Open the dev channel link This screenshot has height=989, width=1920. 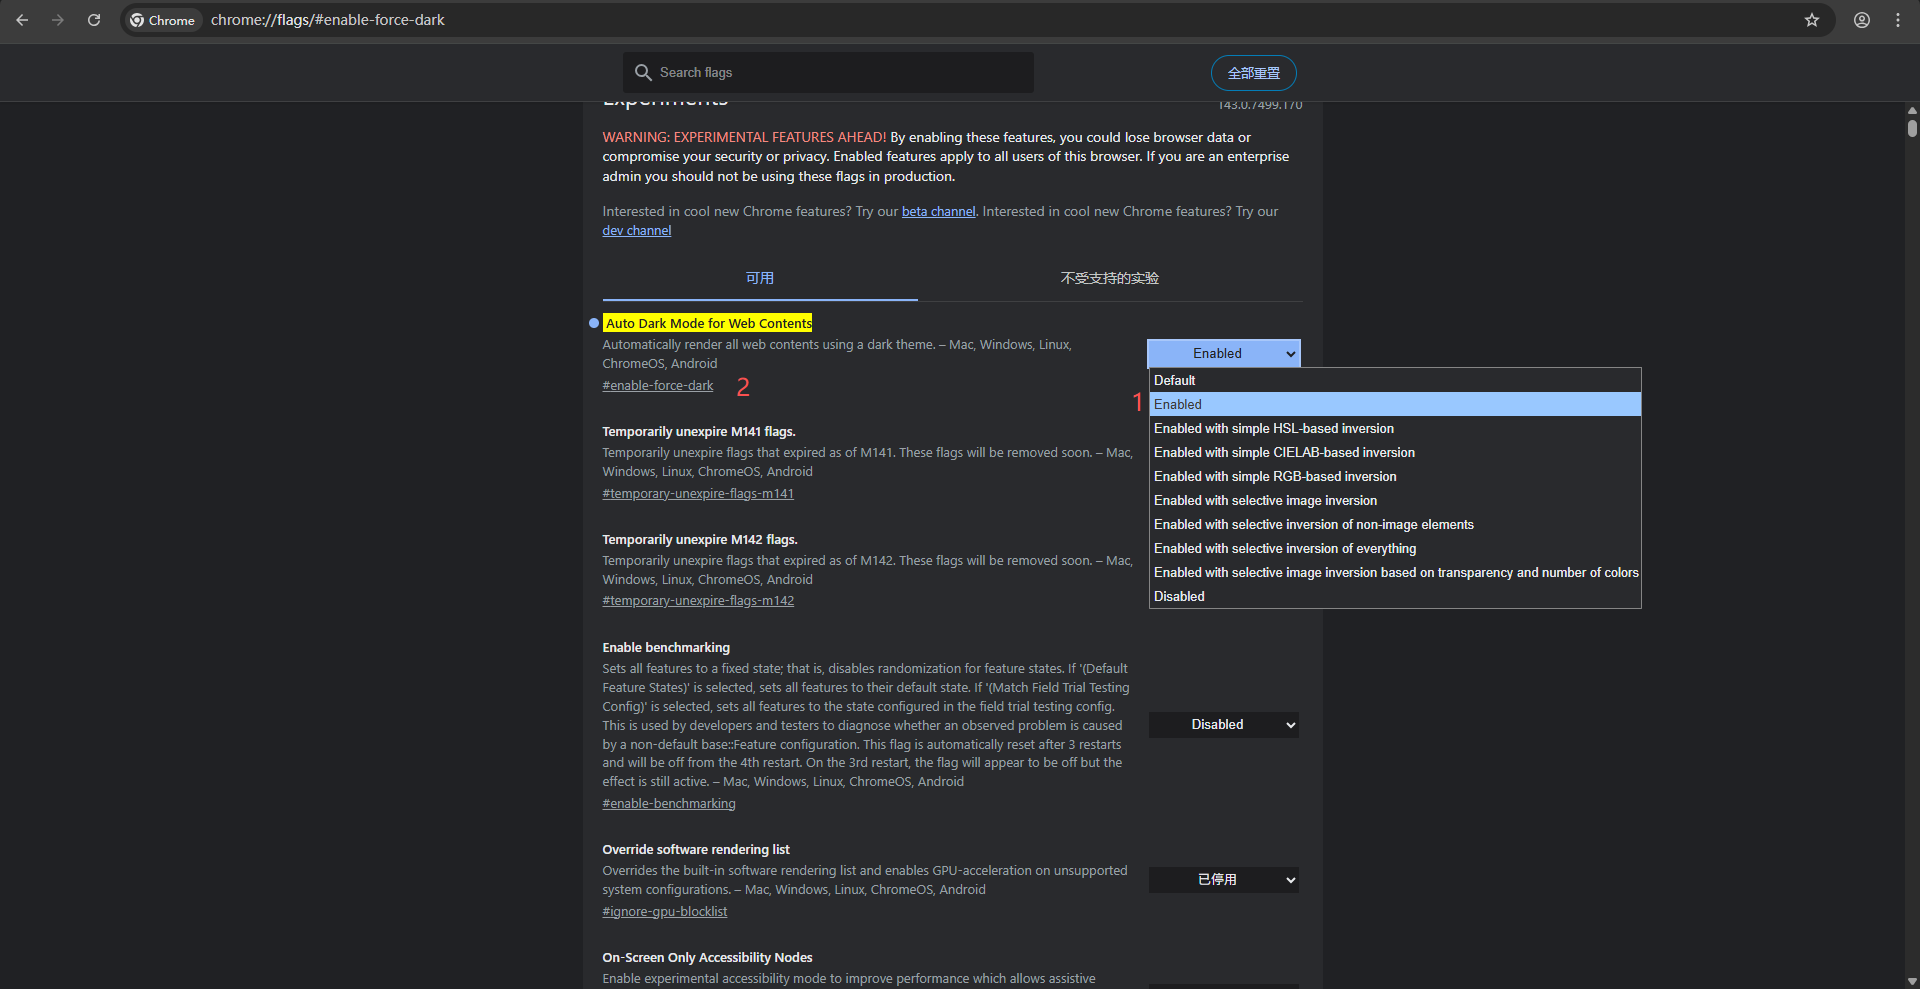tap(637, 231)
